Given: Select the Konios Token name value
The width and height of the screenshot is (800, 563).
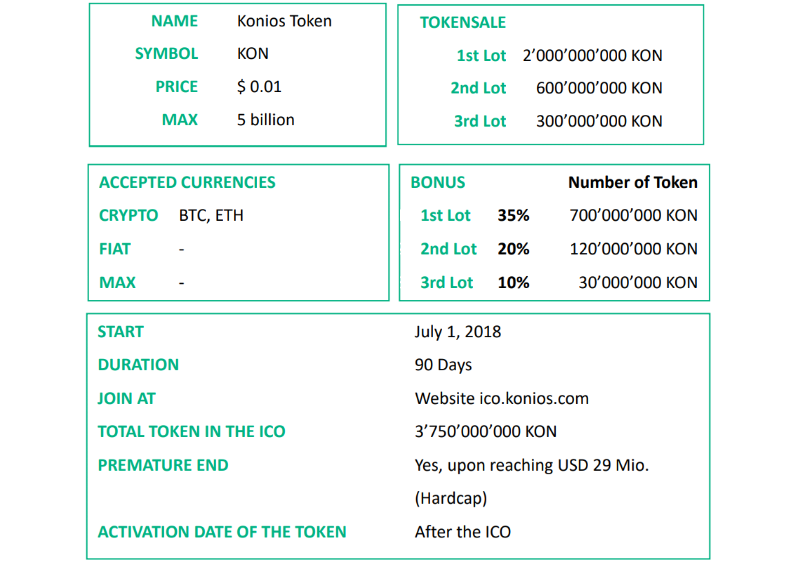Looking at the screenshot, I should point(284,21).
